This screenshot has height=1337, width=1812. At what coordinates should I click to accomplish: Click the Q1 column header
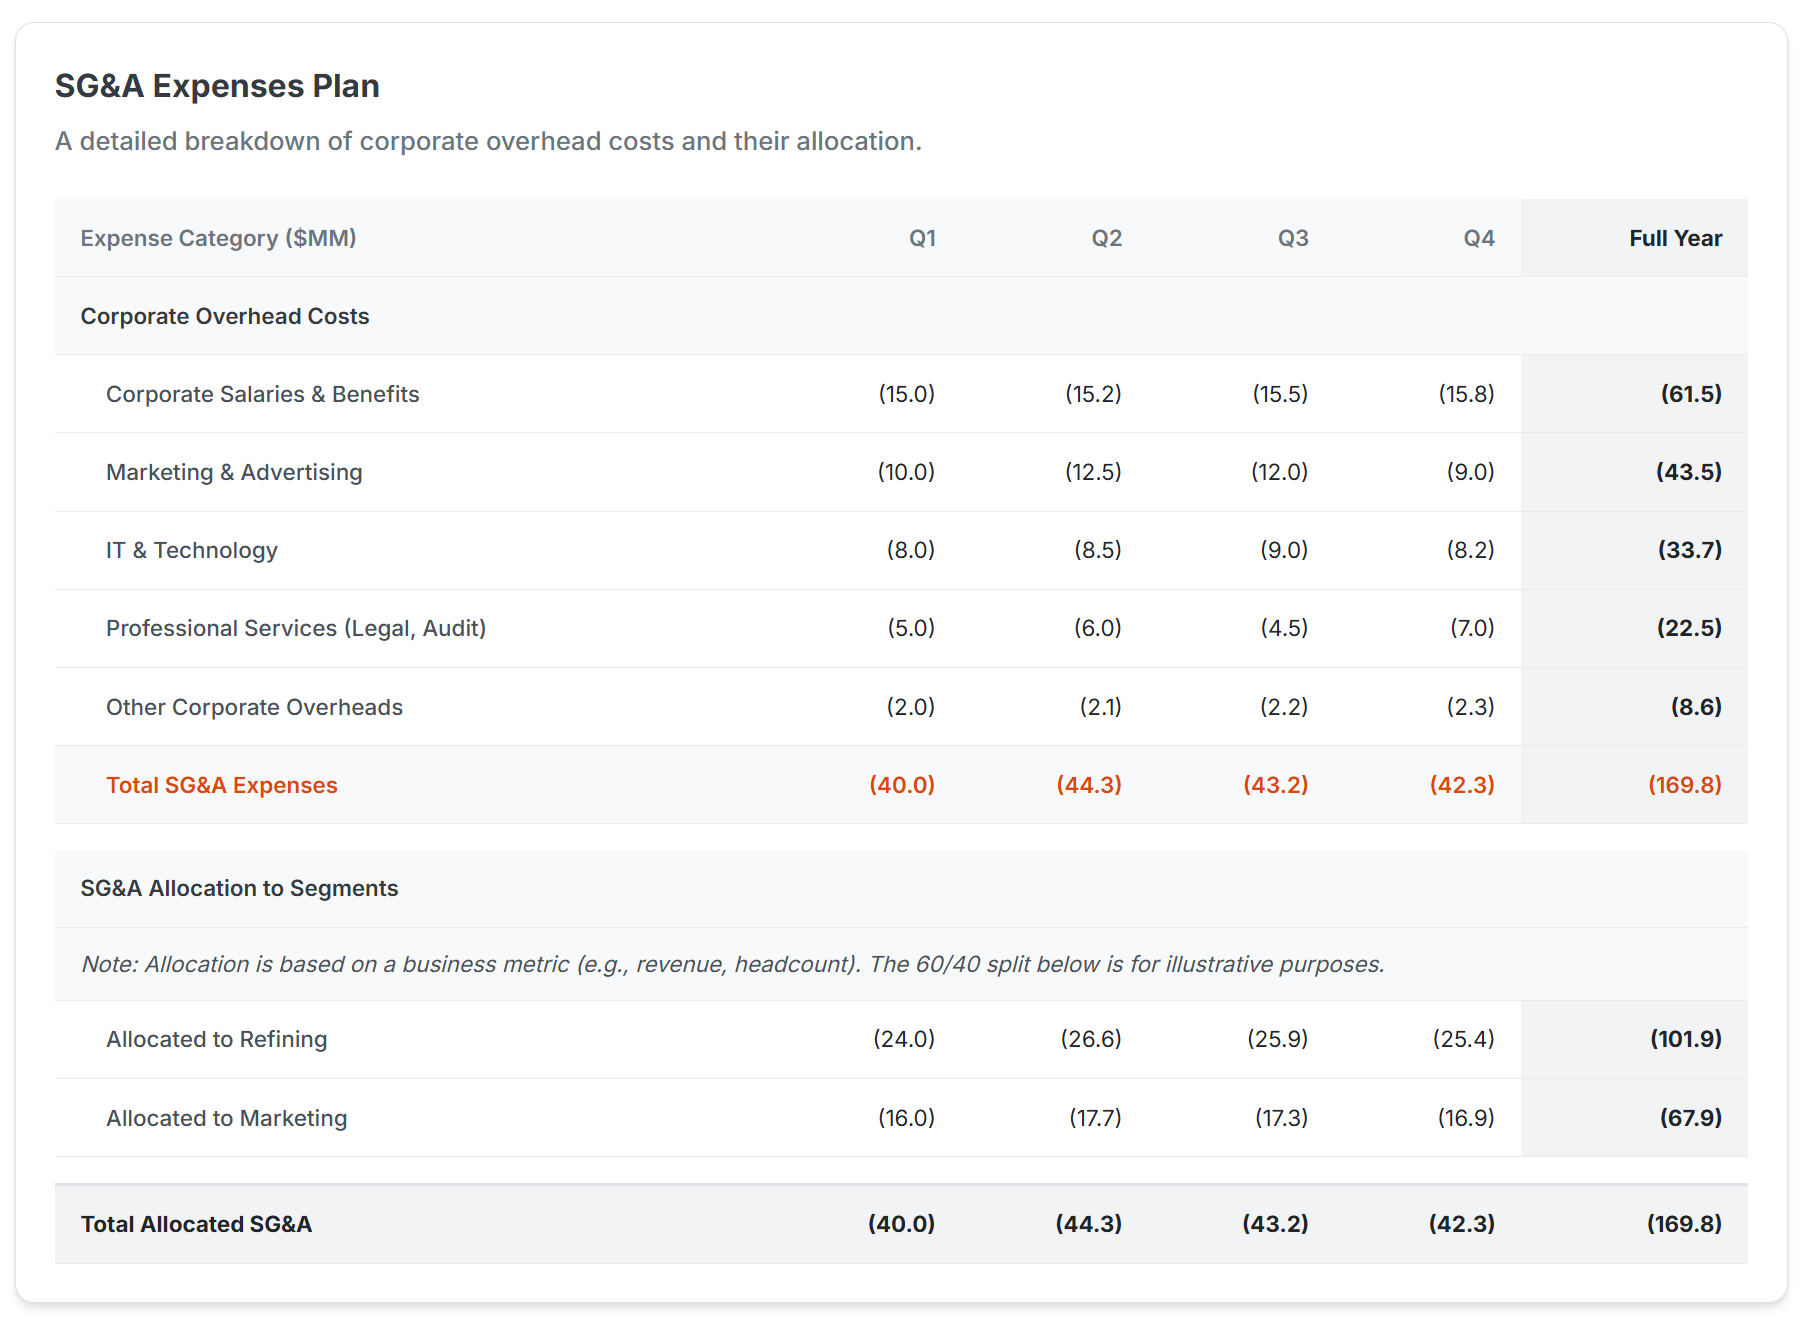tap(922, 238)
